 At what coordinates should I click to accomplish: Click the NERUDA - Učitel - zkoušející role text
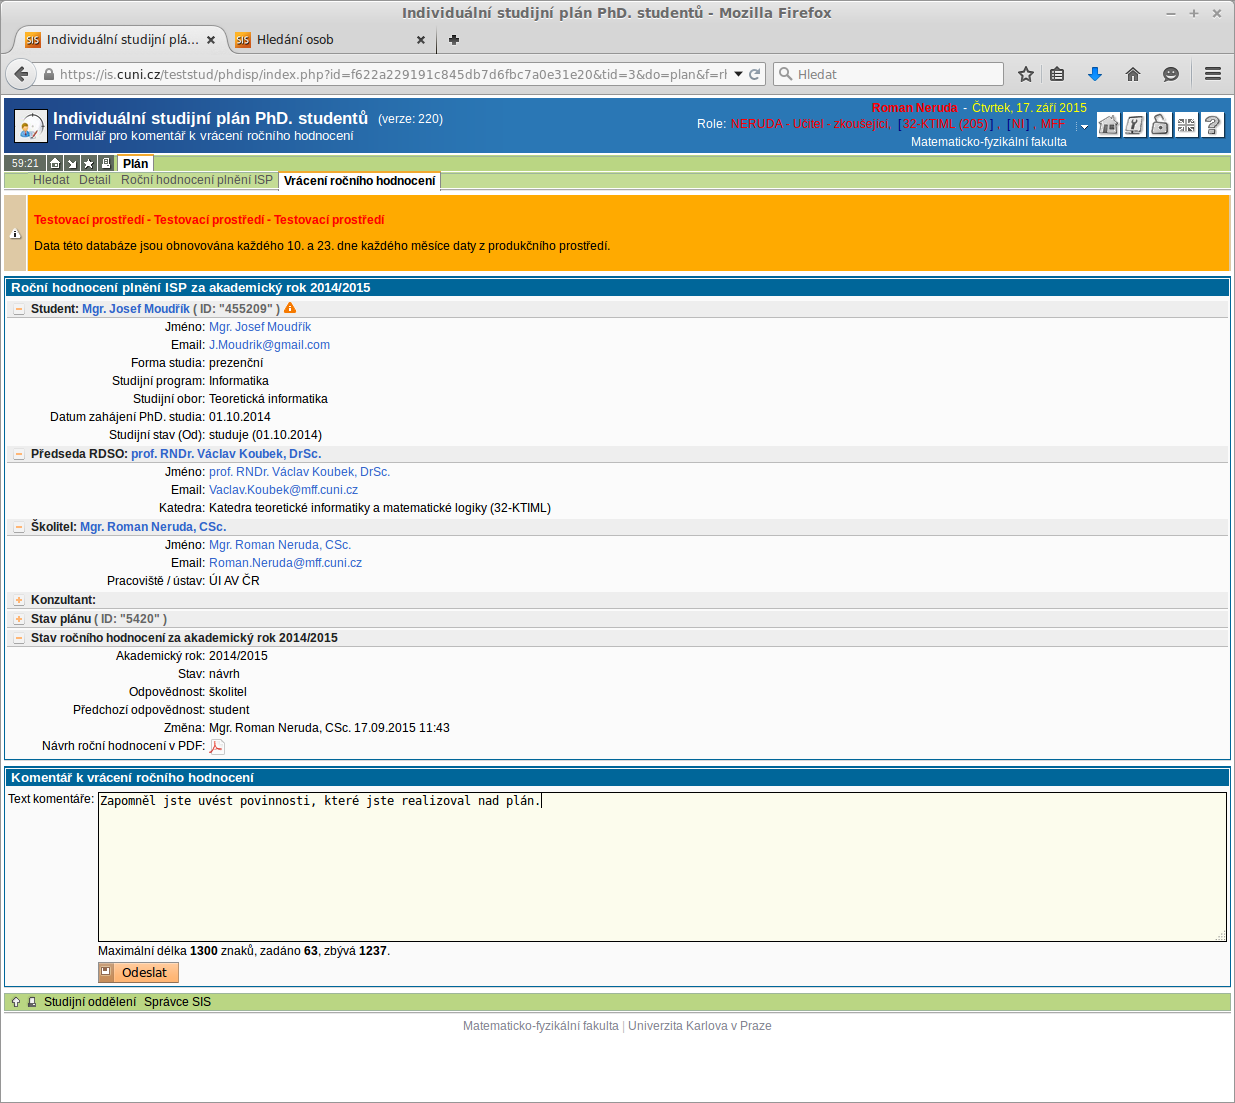[x=810, y=124]
